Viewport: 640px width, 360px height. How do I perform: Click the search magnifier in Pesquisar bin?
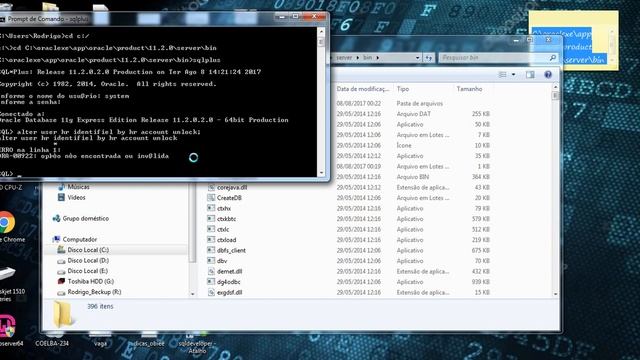pyautogui.click(x=553, y=58)
